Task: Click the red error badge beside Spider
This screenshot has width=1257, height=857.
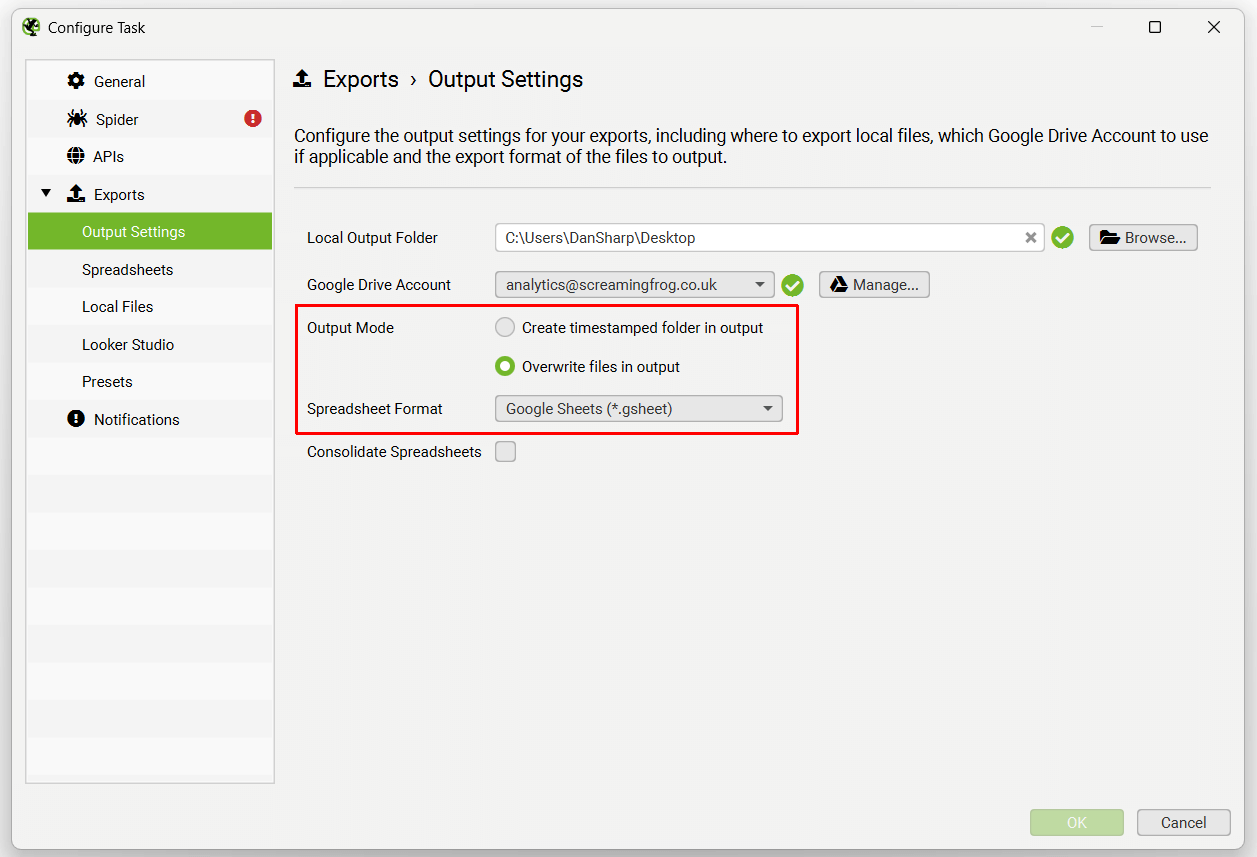Action: (252, 118)
